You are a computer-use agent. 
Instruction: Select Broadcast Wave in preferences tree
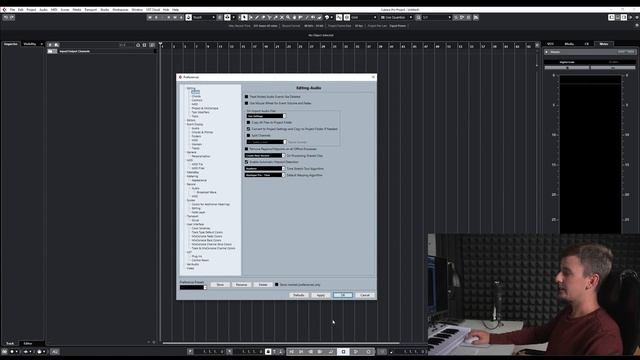[206, 192]
